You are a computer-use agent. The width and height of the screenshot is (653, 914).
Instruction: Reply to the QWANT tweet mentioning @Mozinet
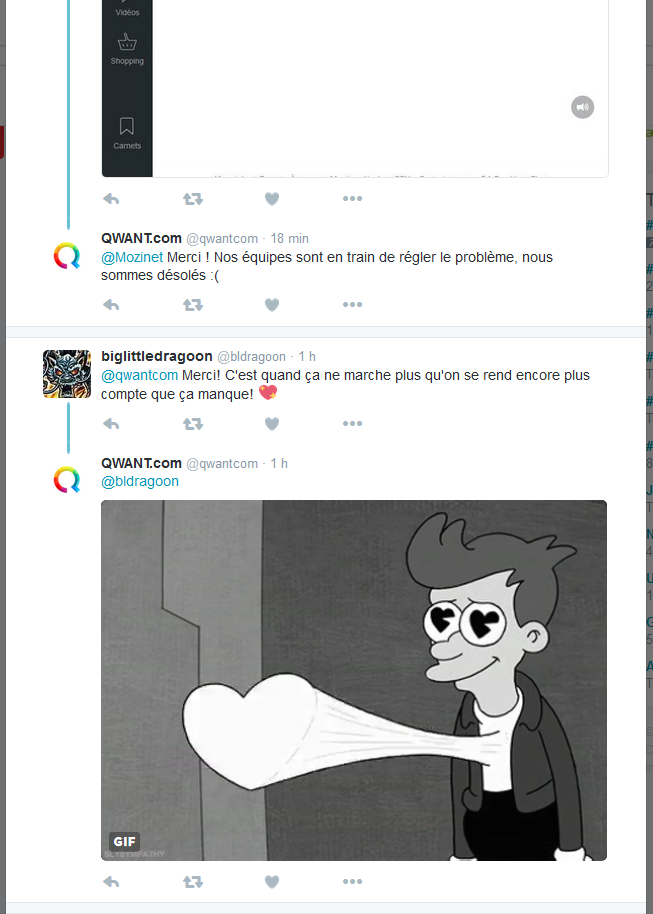click(x=111, y=305)
